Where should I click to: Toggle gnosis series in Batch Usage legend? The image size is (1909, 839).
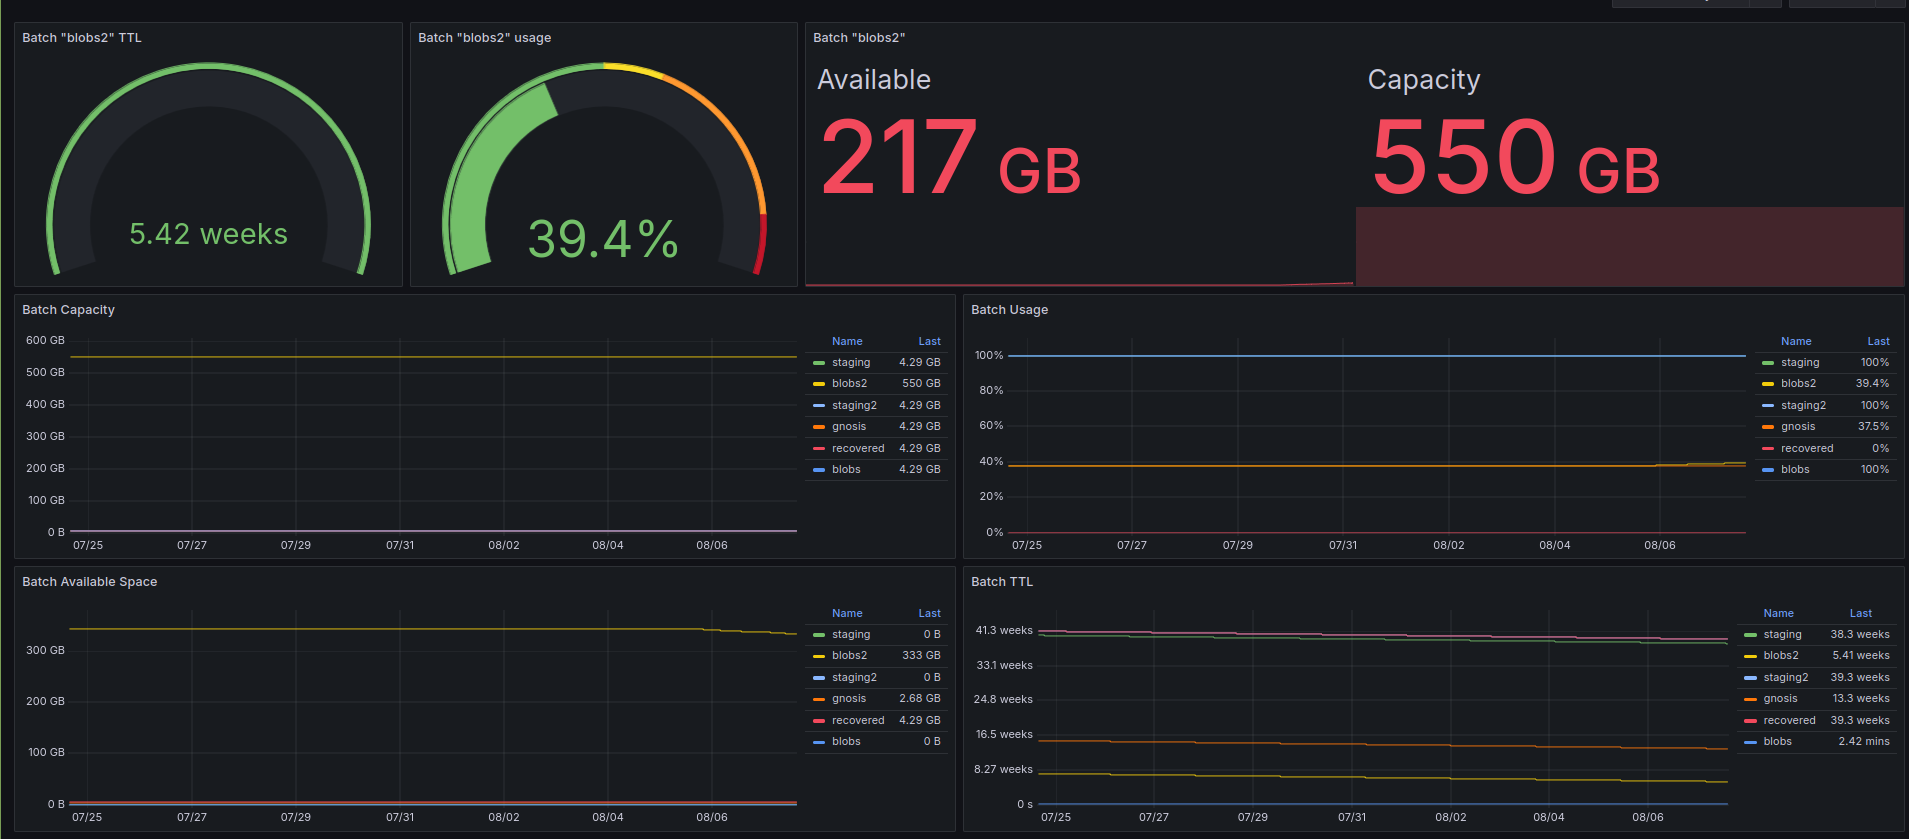pos(1798,427)
